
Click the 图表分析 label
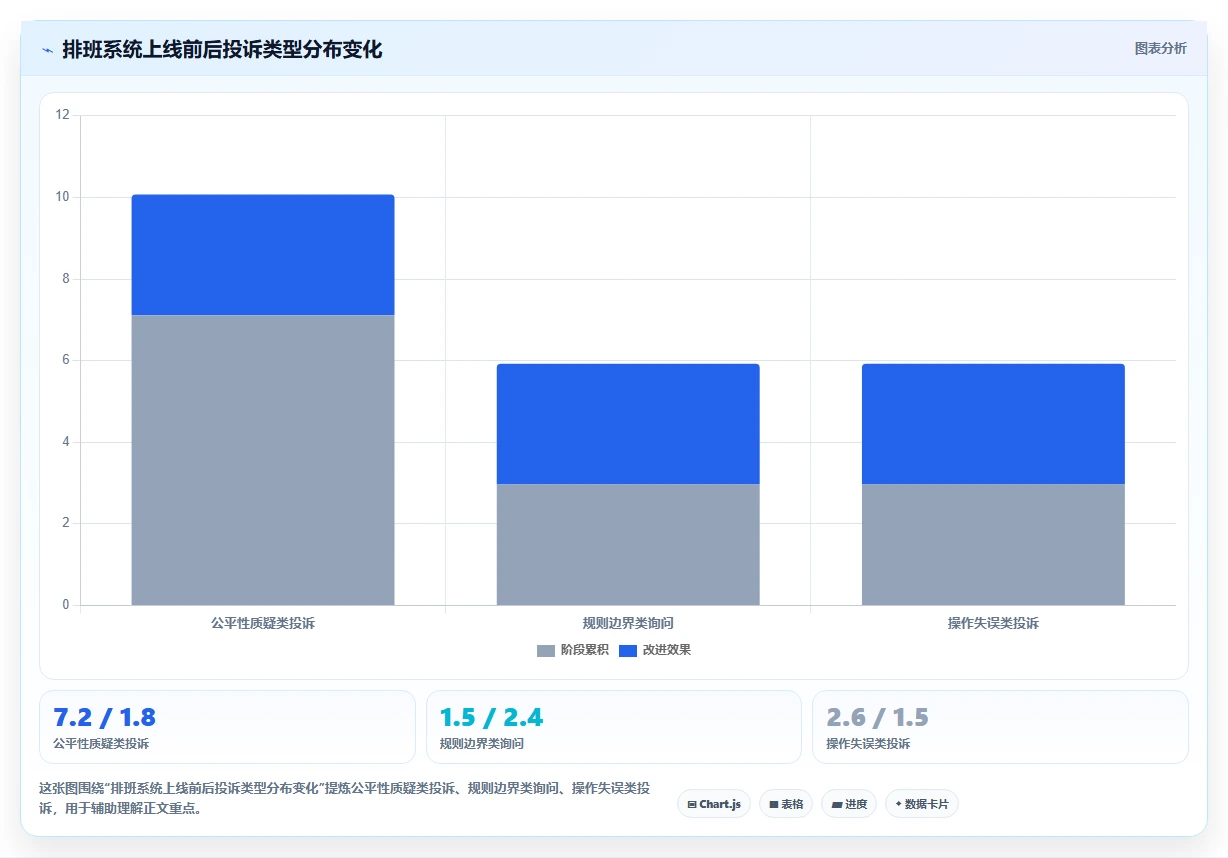pos(1160,48)
